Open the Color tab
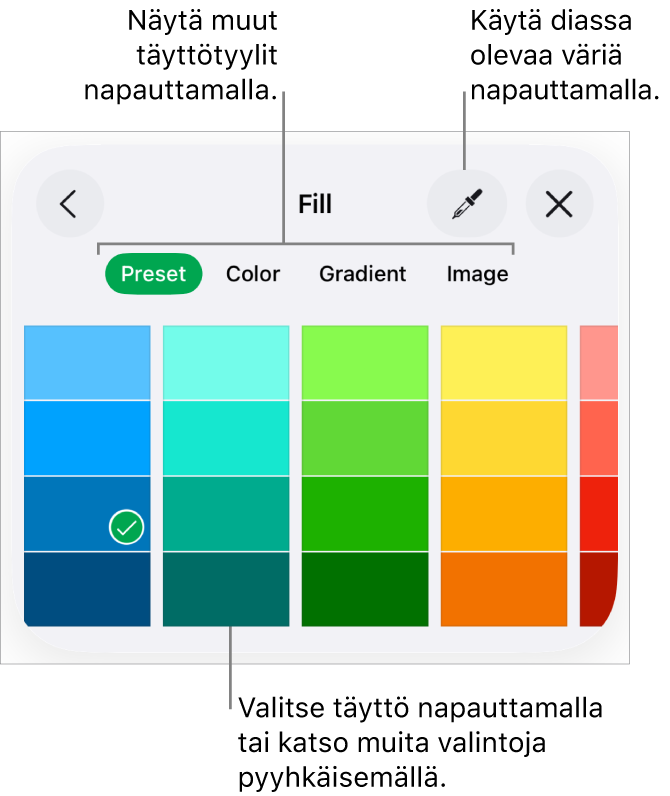This screenshot has width=670, height=796. (x=253, y=274)
